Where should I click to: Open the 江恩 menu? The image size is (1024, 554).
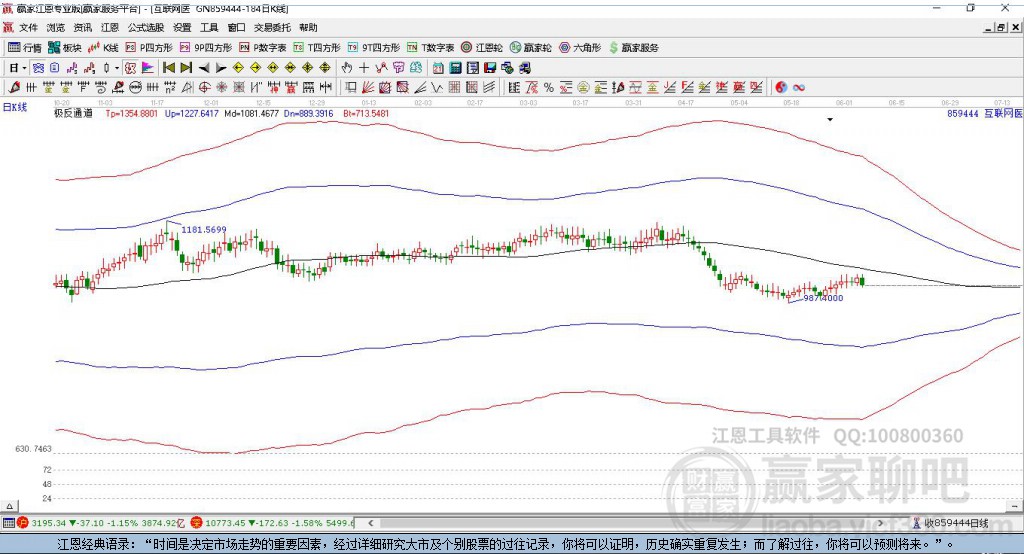point(110,27)
